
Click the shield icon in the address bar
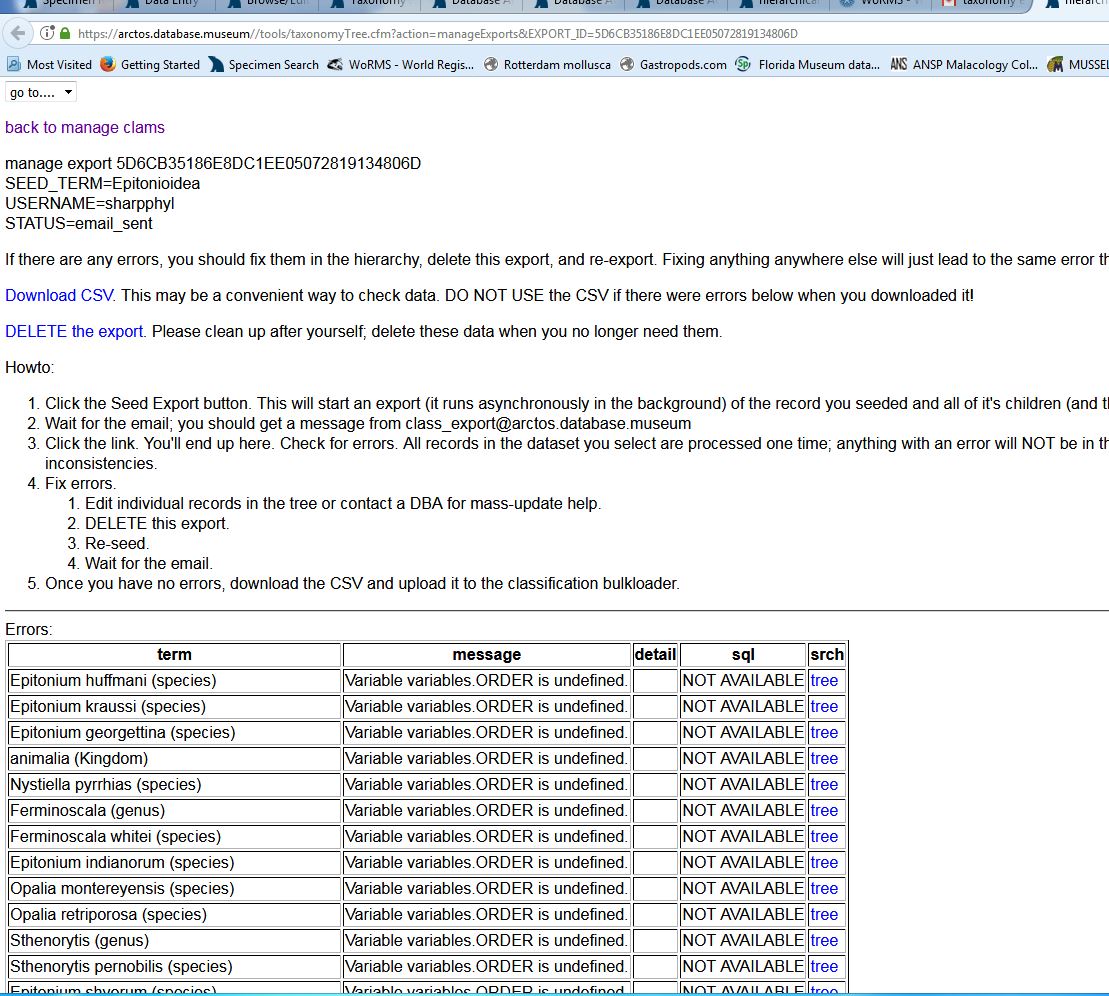tap(46, 31)
